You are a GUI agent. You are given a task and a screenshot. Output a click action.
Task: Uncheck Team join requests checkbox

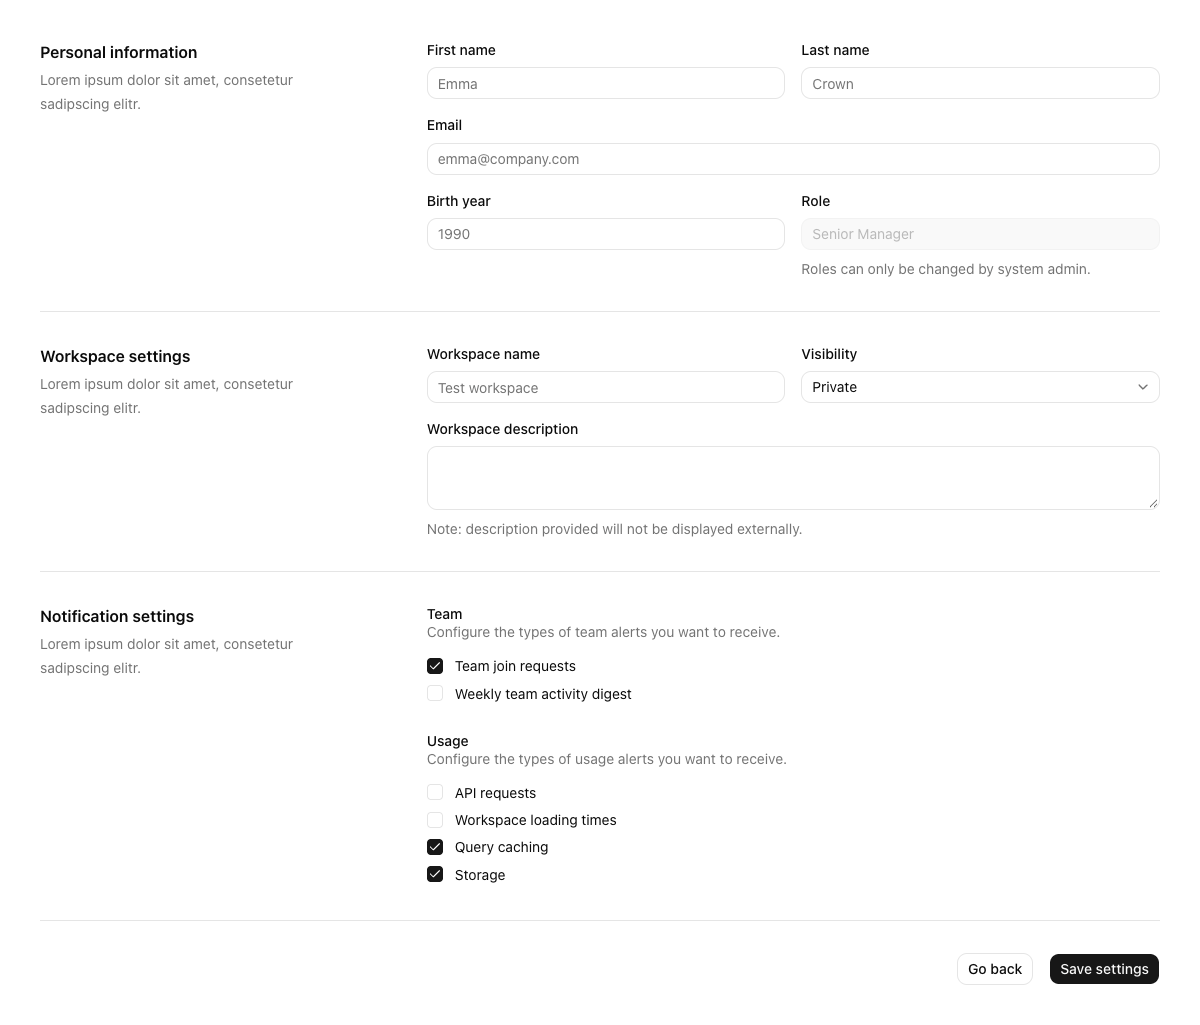[x=435, y=666]
